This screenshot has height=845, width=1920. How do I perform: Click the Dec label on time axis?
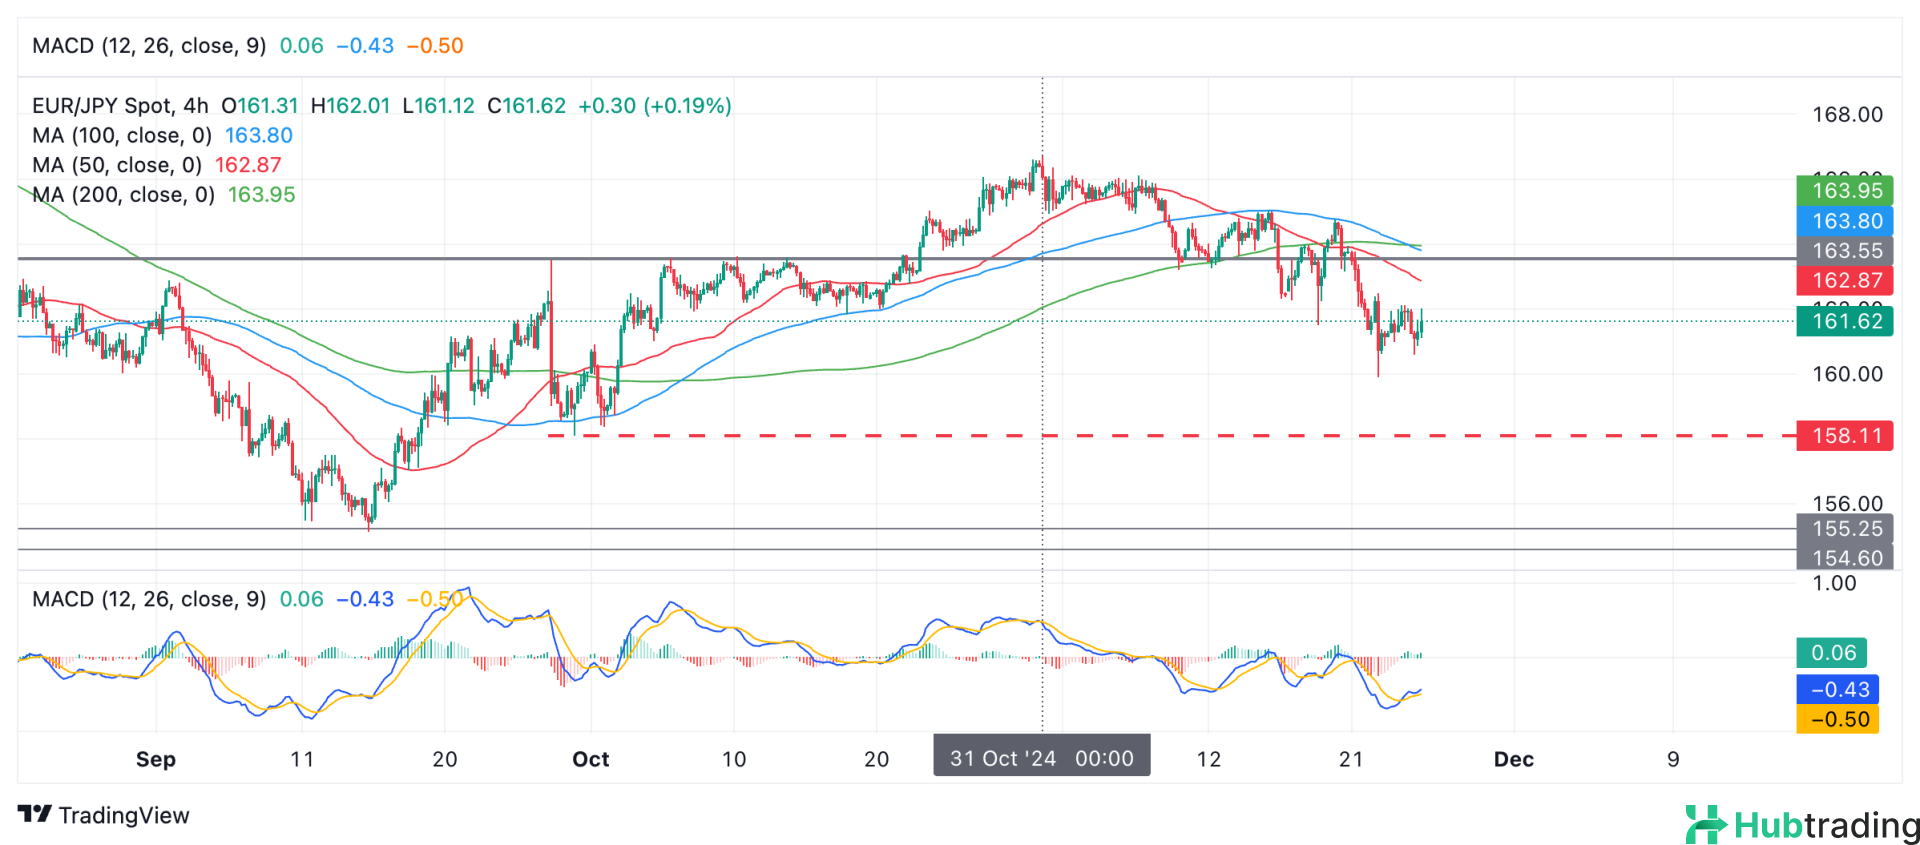(x=1513, y=759)
